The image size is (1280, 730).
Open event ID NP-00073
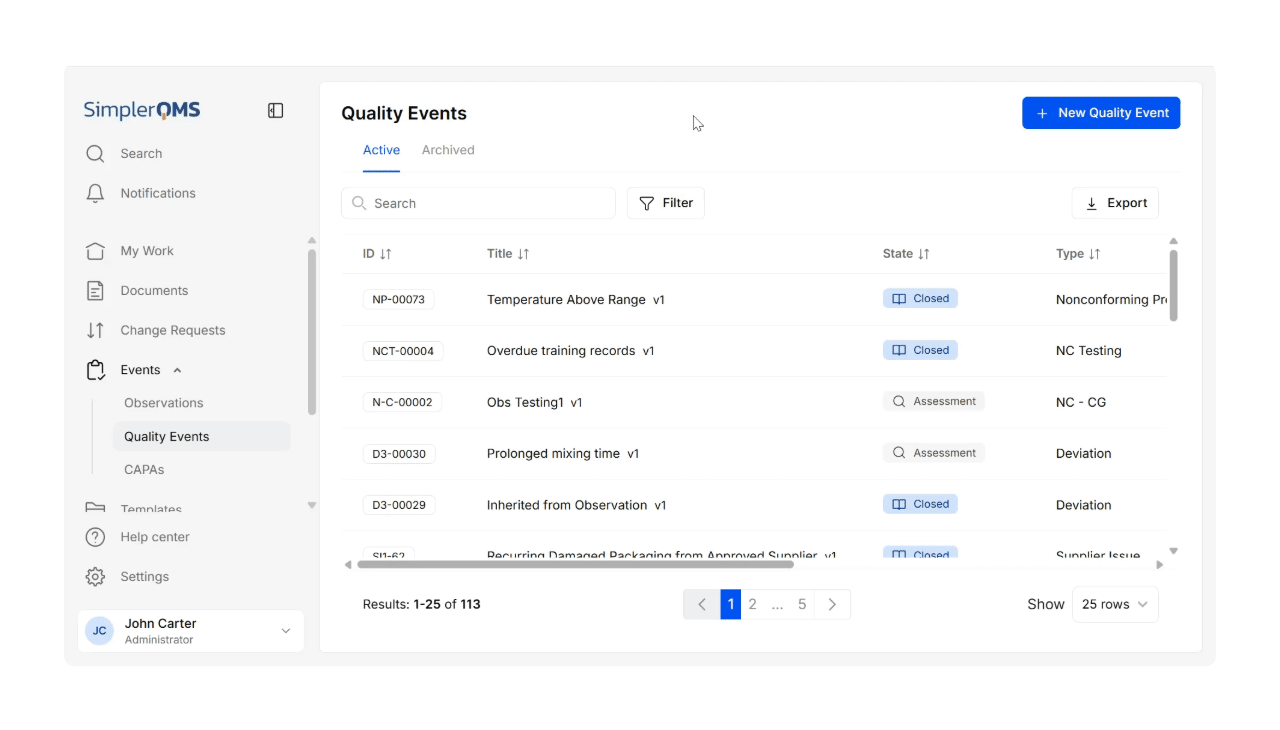(398, 299)
